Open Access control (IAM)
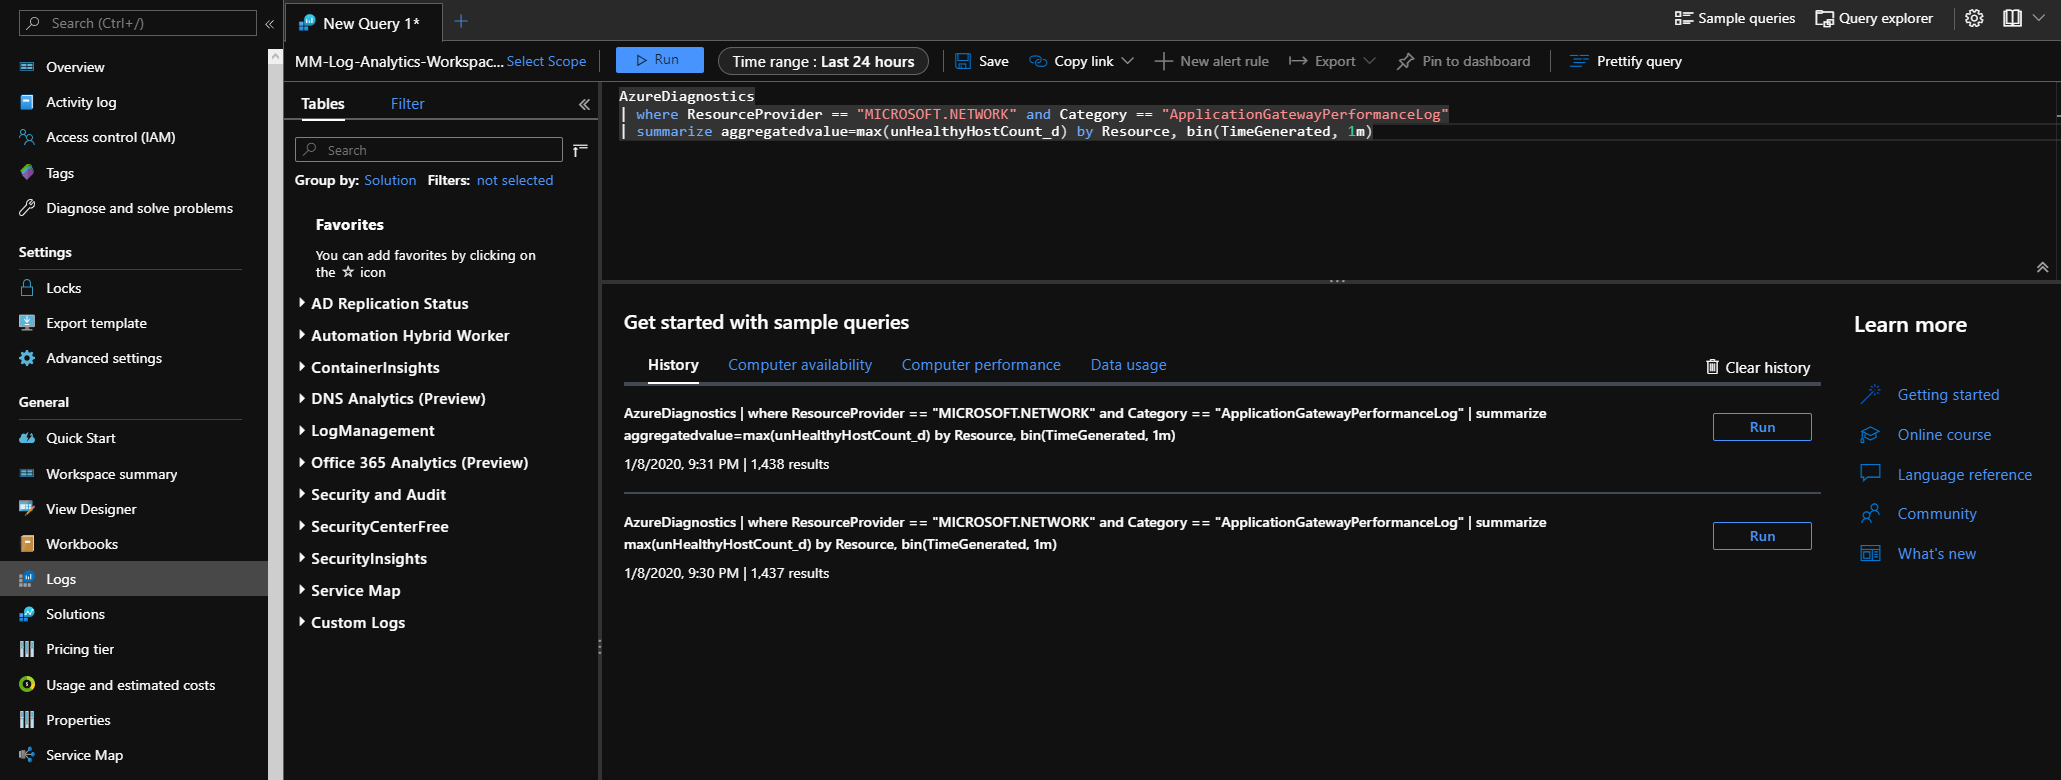The width and height of the screenshot is (2061, 780). click(x=110, y=137)
